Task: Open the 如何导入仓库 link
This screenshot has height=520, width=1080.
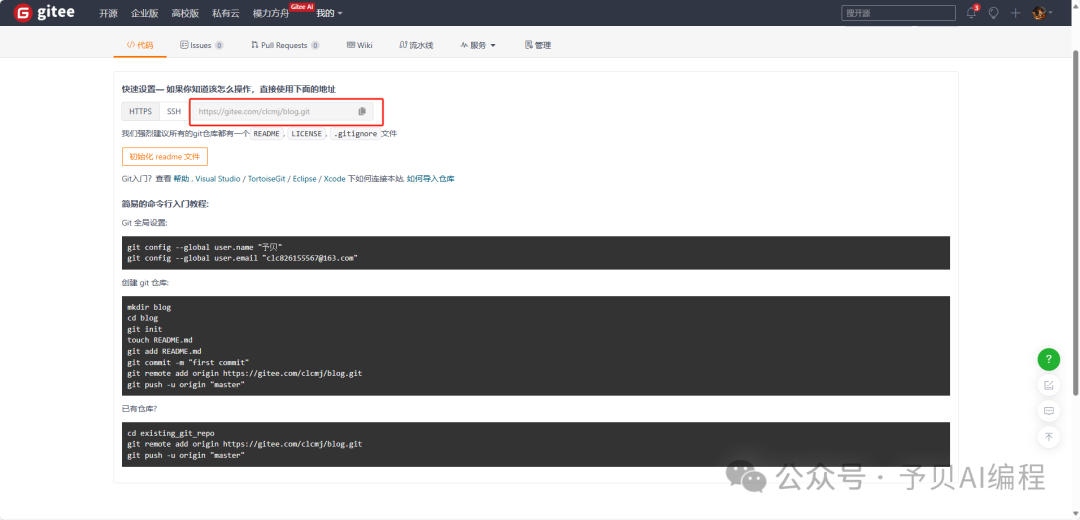Action: click(x=430, y=179)
